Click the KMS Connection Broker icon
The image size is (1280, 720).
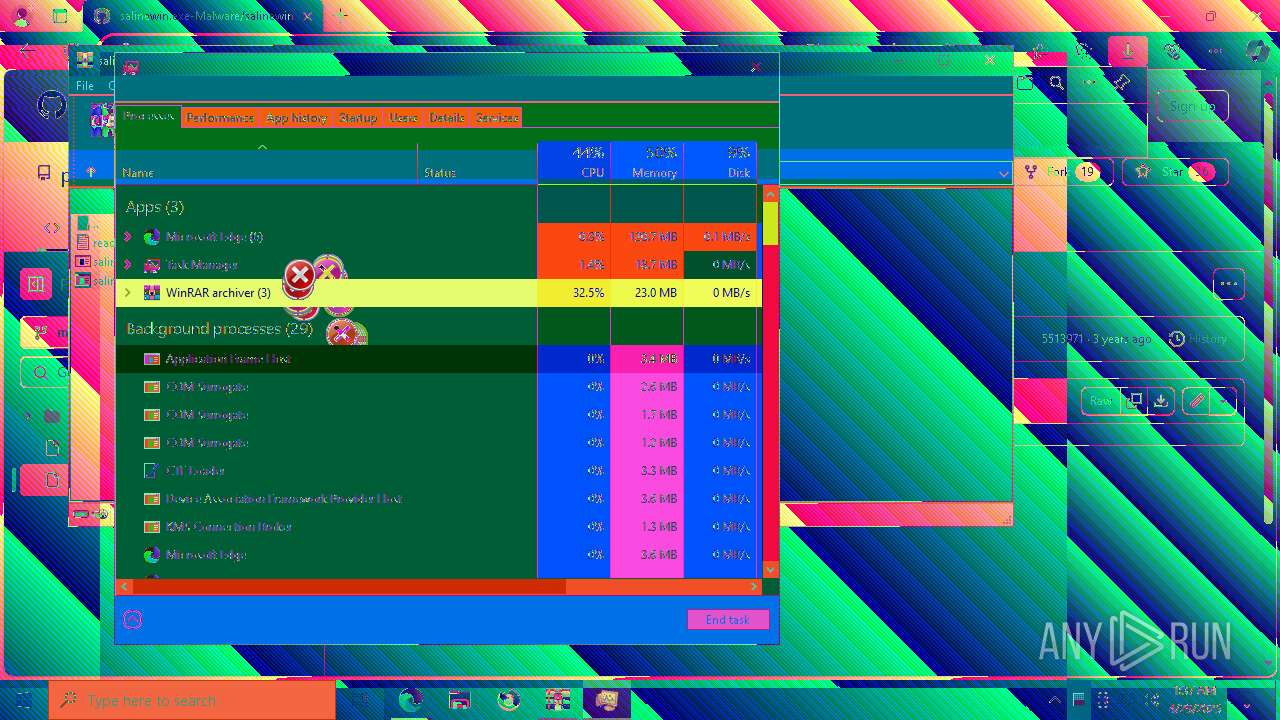click(152, 527)
